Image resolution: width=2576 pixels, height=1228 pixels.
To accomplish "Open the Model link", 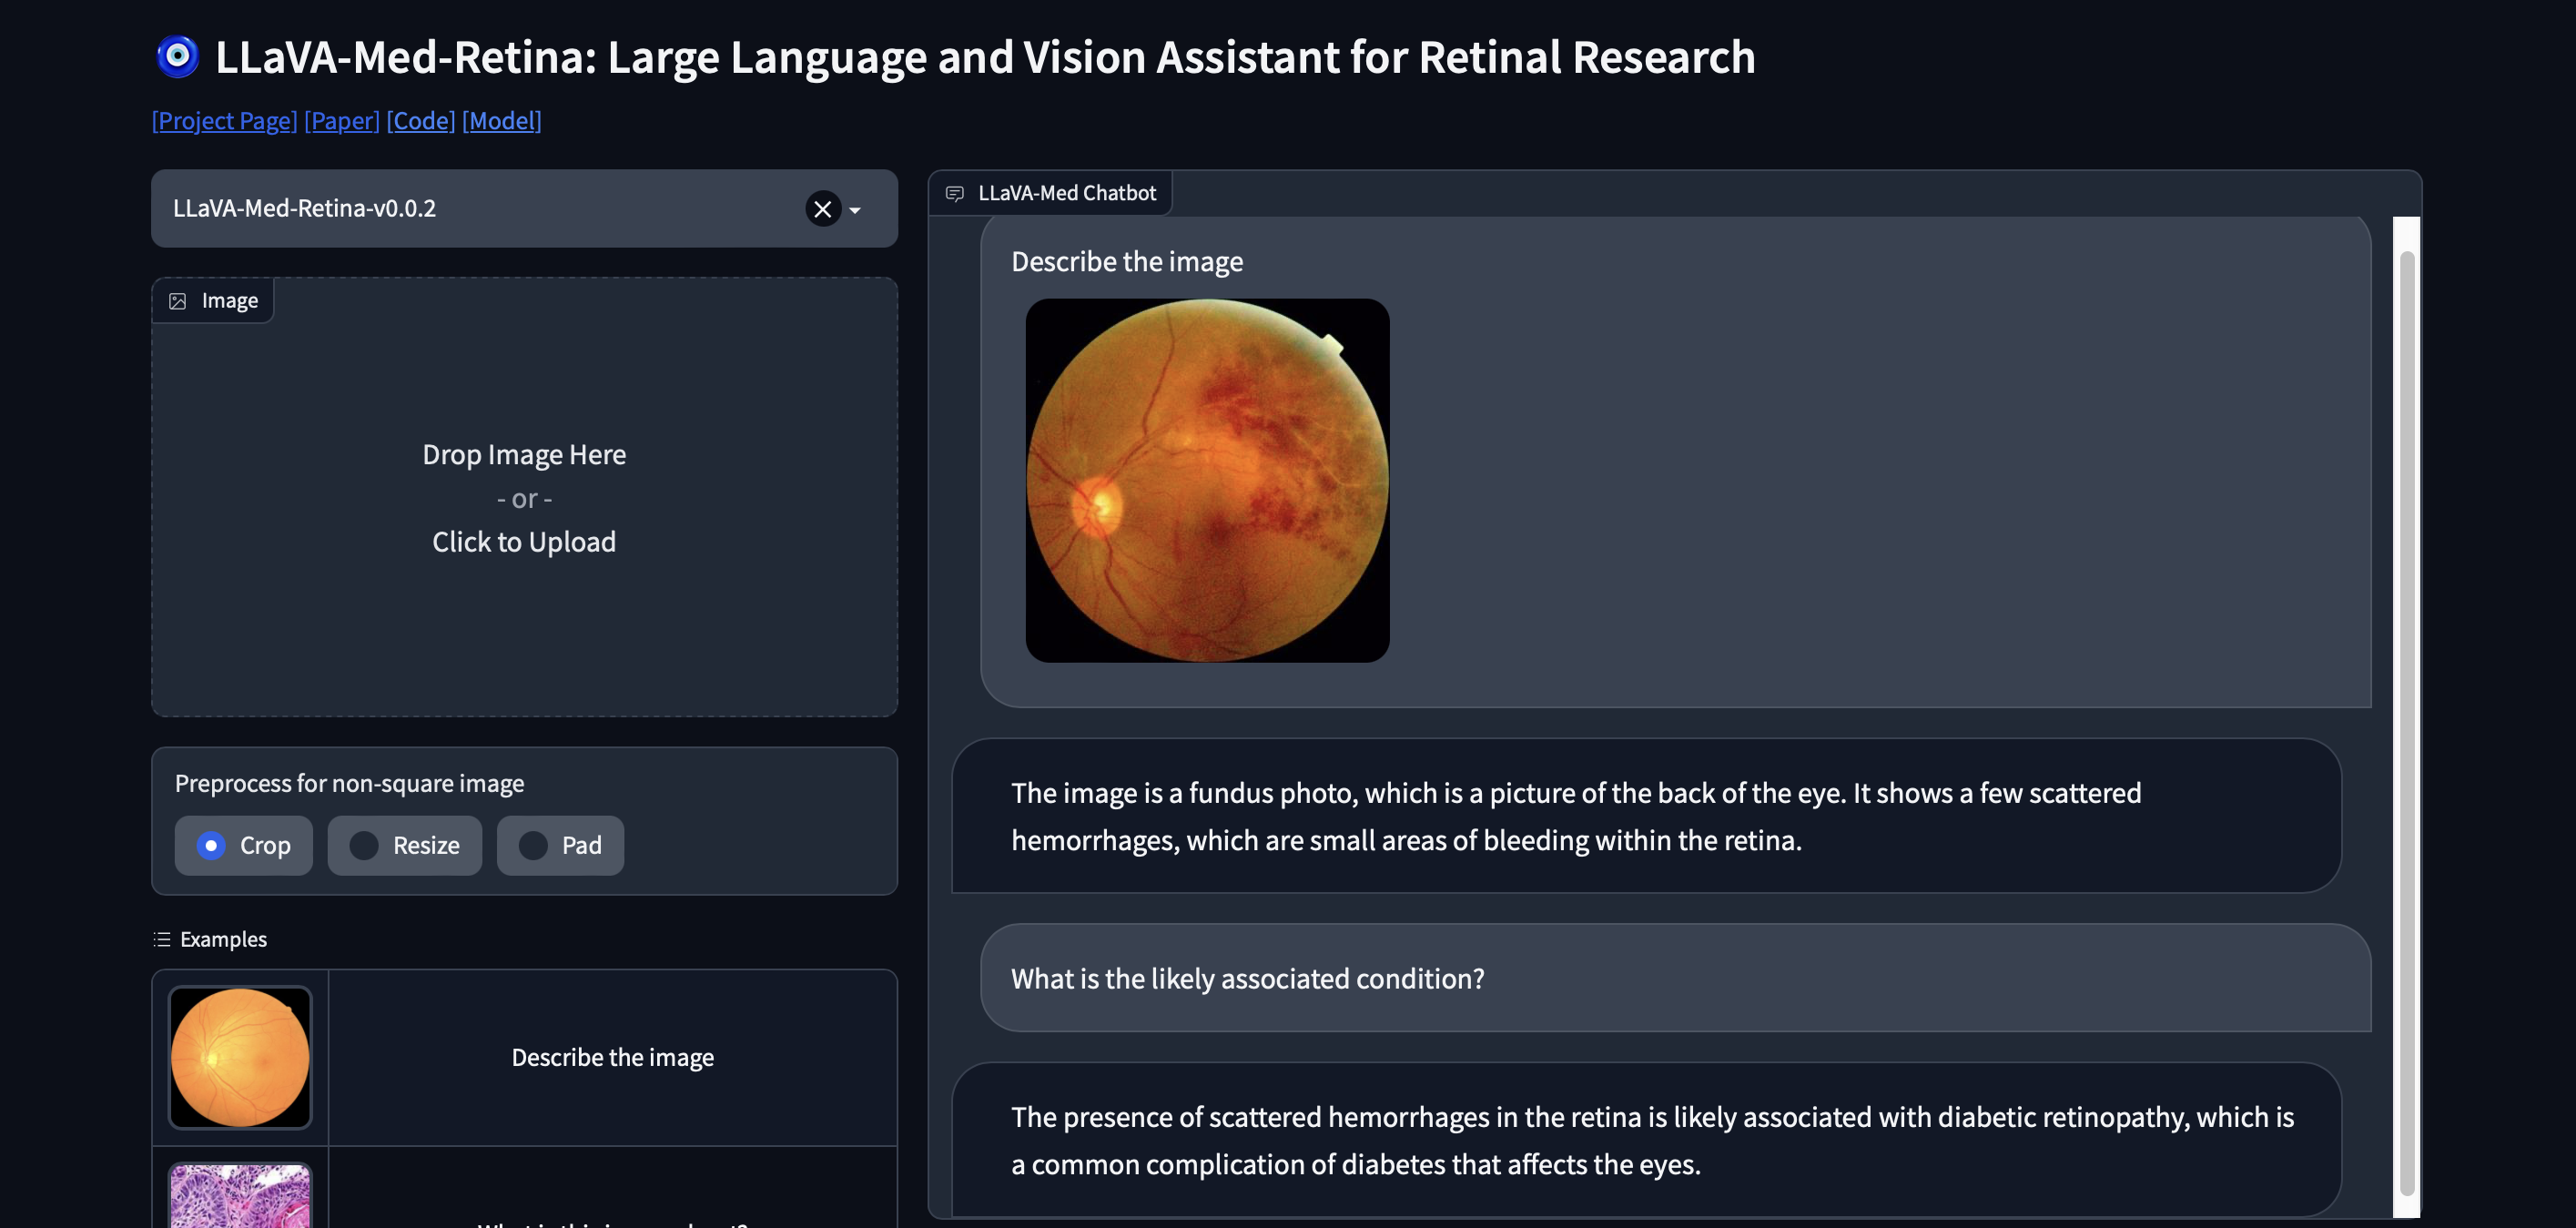I will tap(501, 120).
